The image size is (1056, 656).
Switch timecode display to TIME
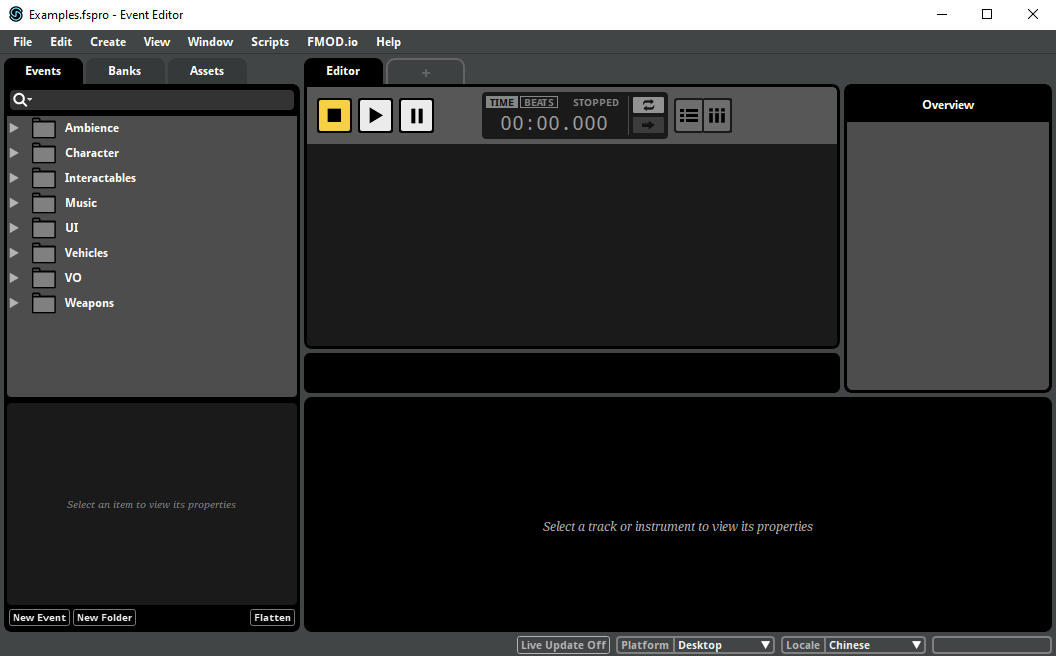pos(502,102)
